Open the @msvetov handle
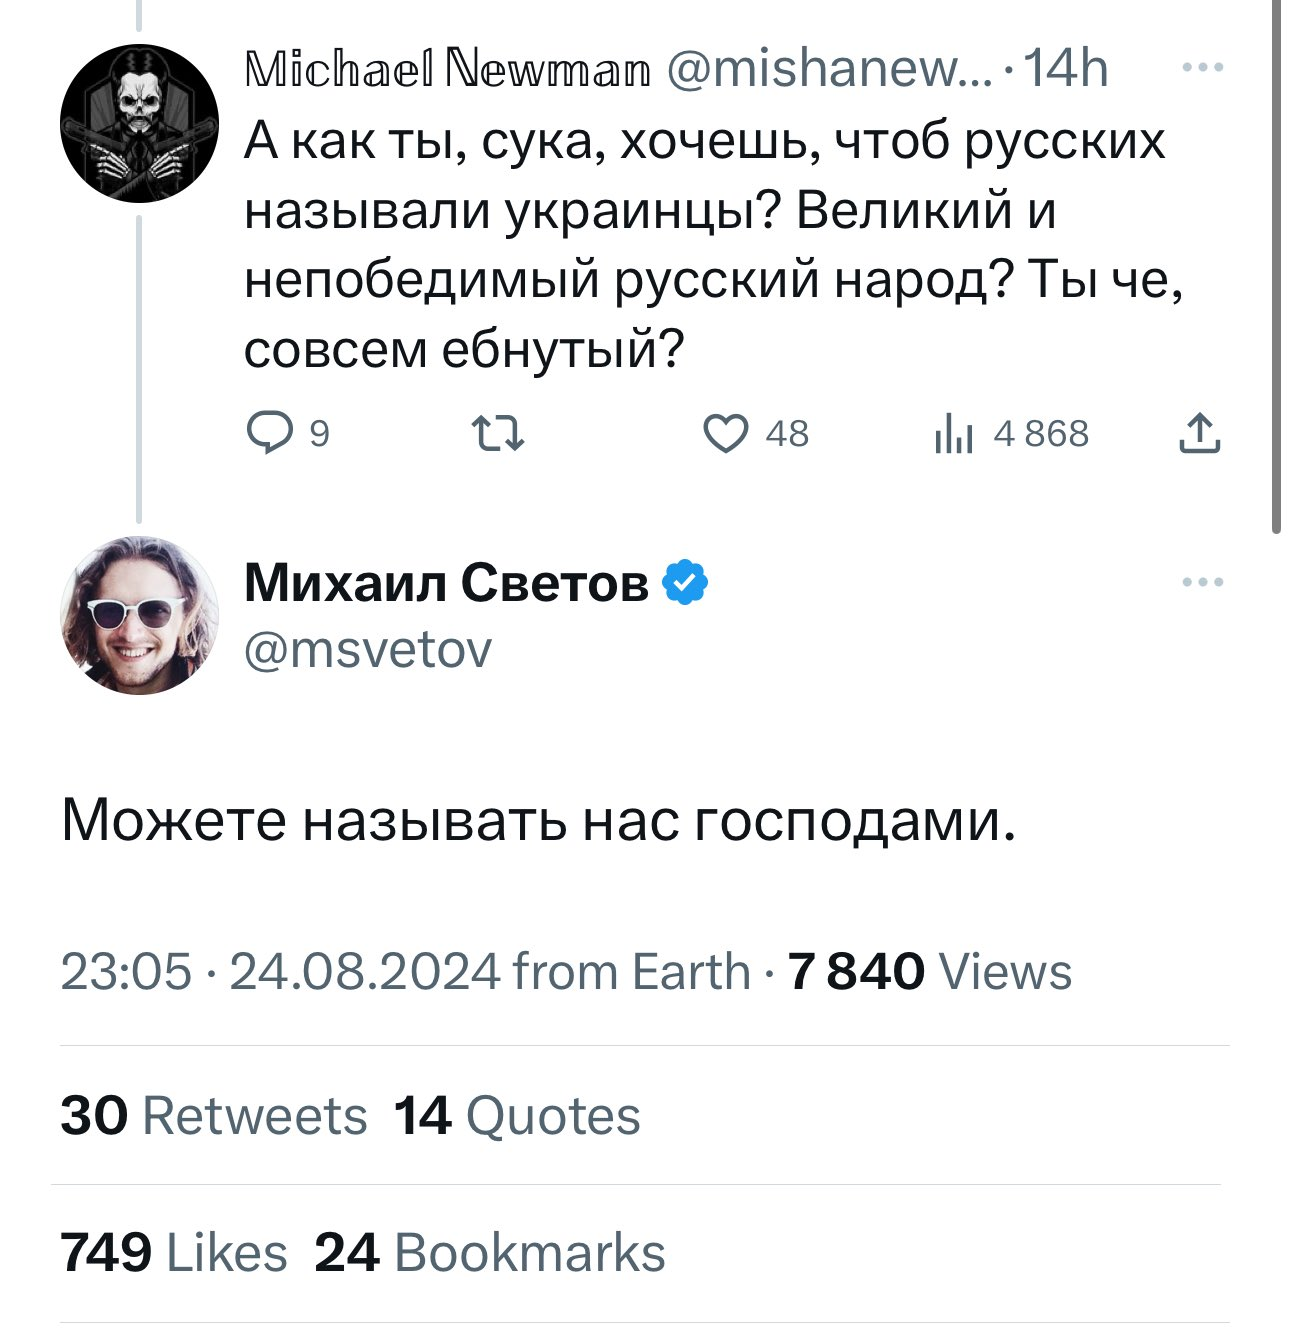Screen dimensions: 1290x1333 click(x=368, y=650)
